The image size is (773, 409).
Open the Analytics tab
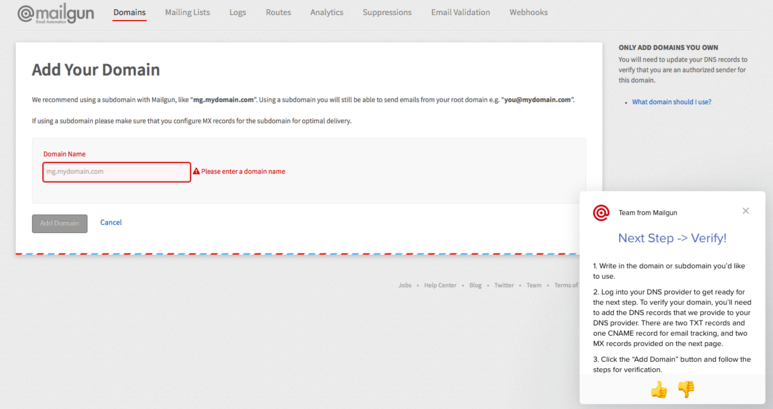coord(327,12)
